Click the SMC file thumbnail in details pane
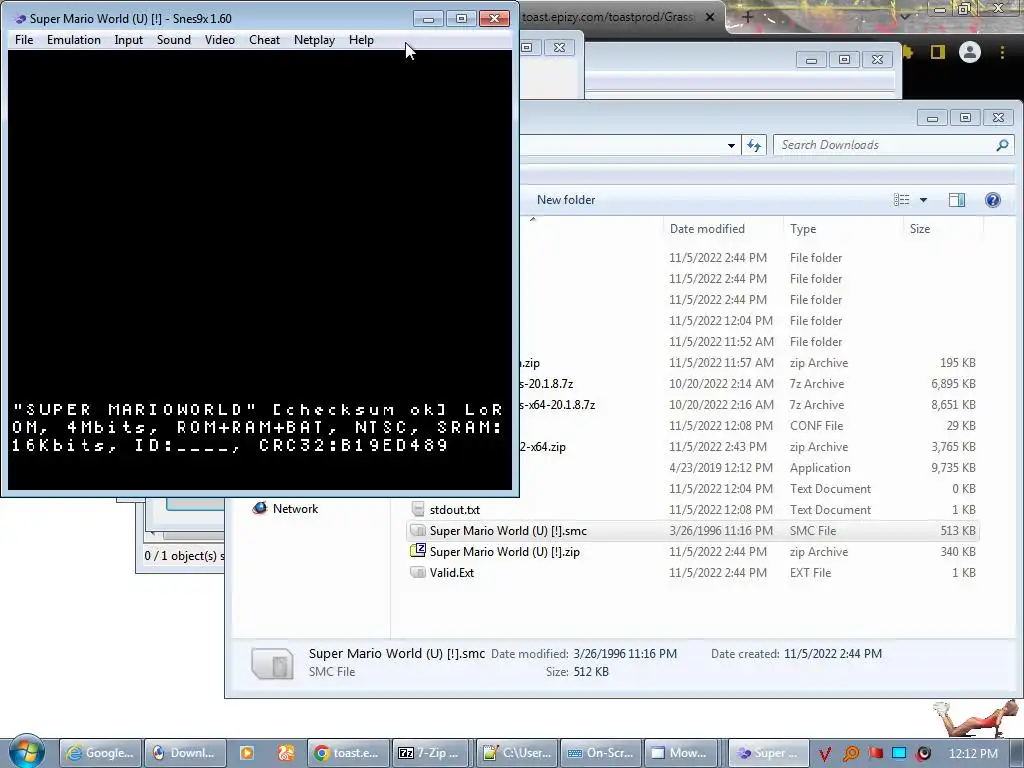This screenshot has width=1024, height=768. coord(272,663)
